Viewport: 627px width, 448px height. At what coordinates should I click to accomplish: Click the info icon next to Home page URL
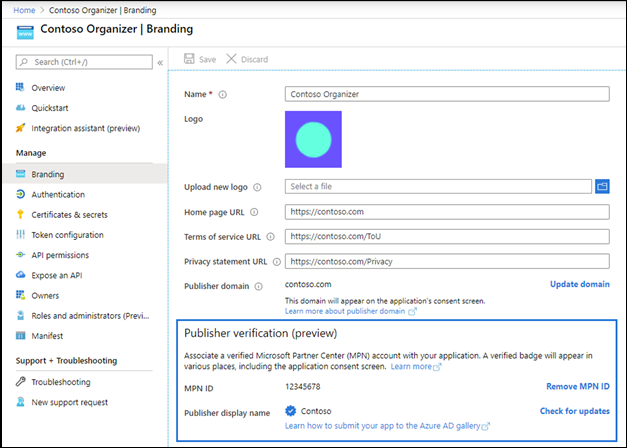click(254, 212)
